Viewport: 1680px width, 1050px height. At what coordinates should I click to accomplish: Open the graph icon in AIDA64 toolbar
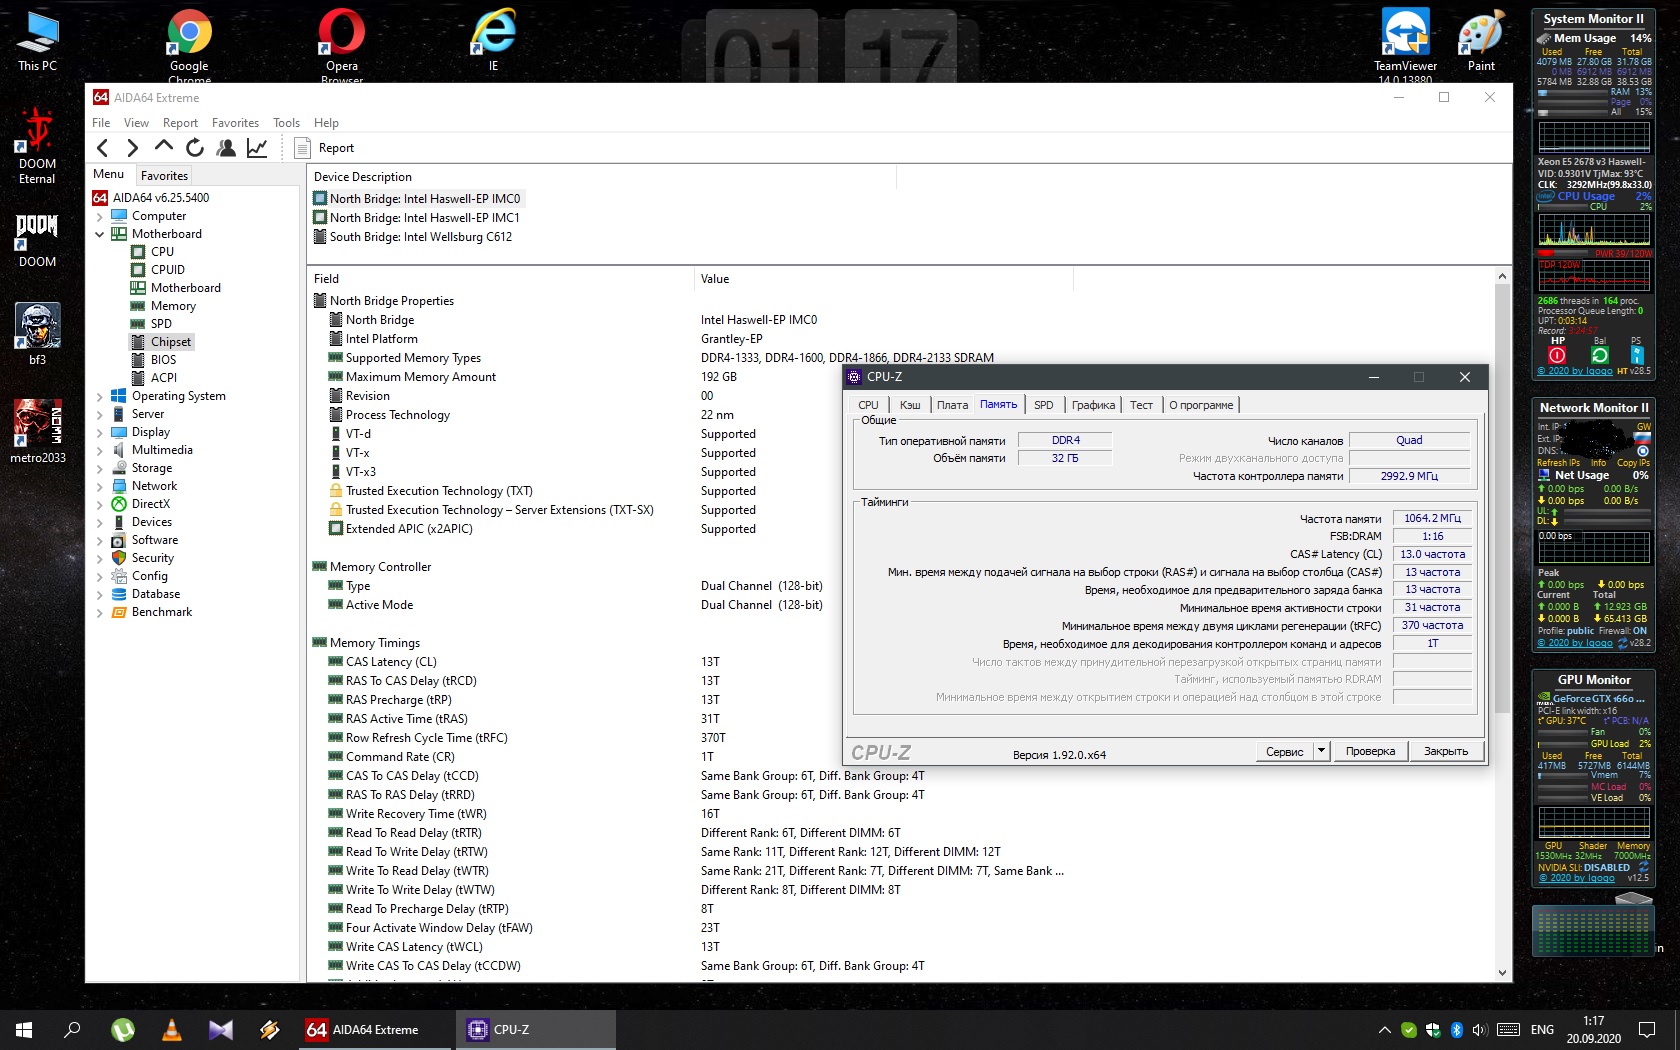(x=257, y=148)
